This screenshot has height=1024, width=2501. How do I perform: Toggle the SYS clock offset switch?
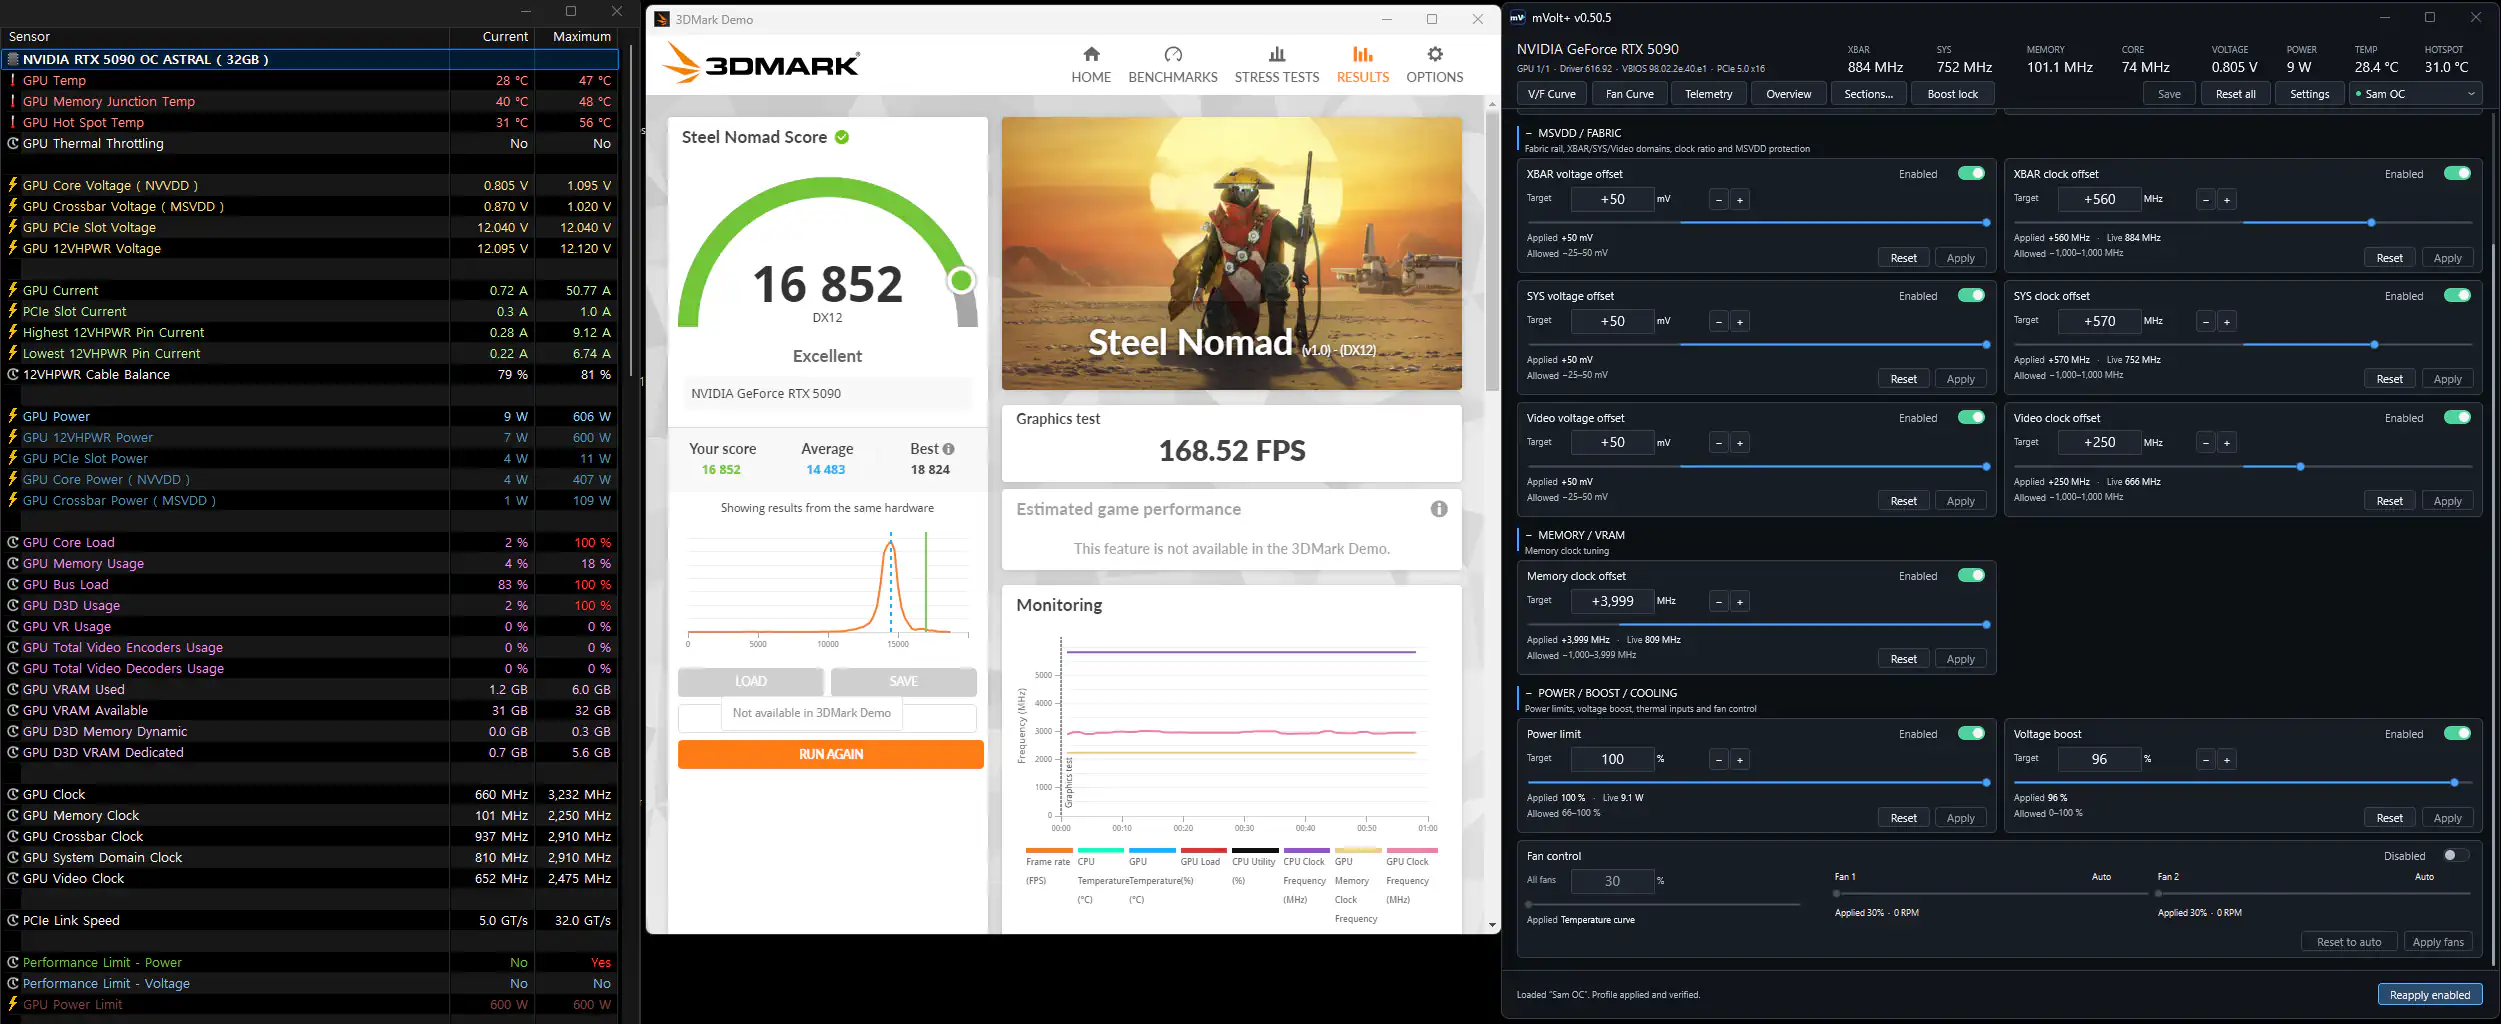[2457, 295]
